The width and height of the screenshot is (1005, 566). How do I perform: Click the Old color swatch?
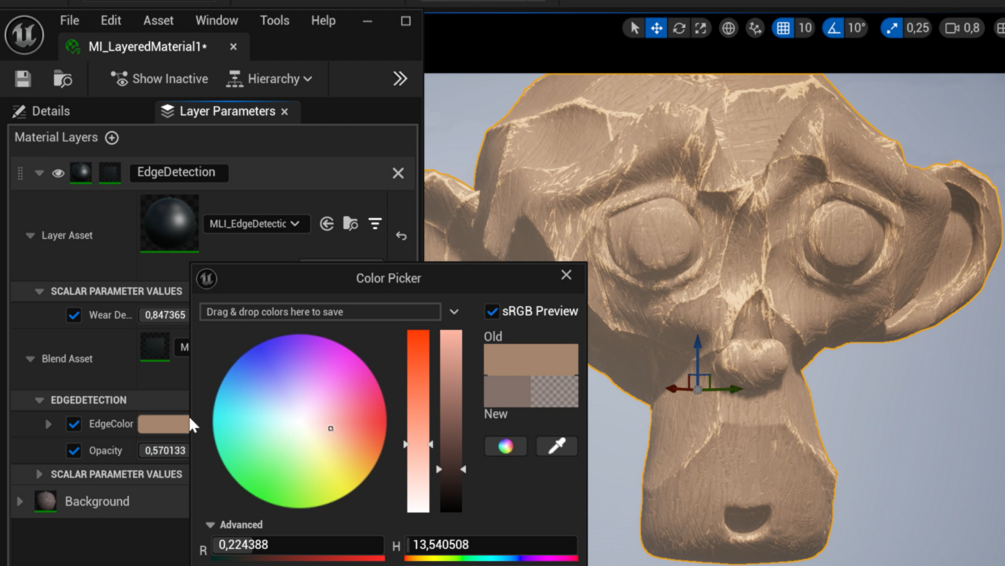(x=531, y=360)
